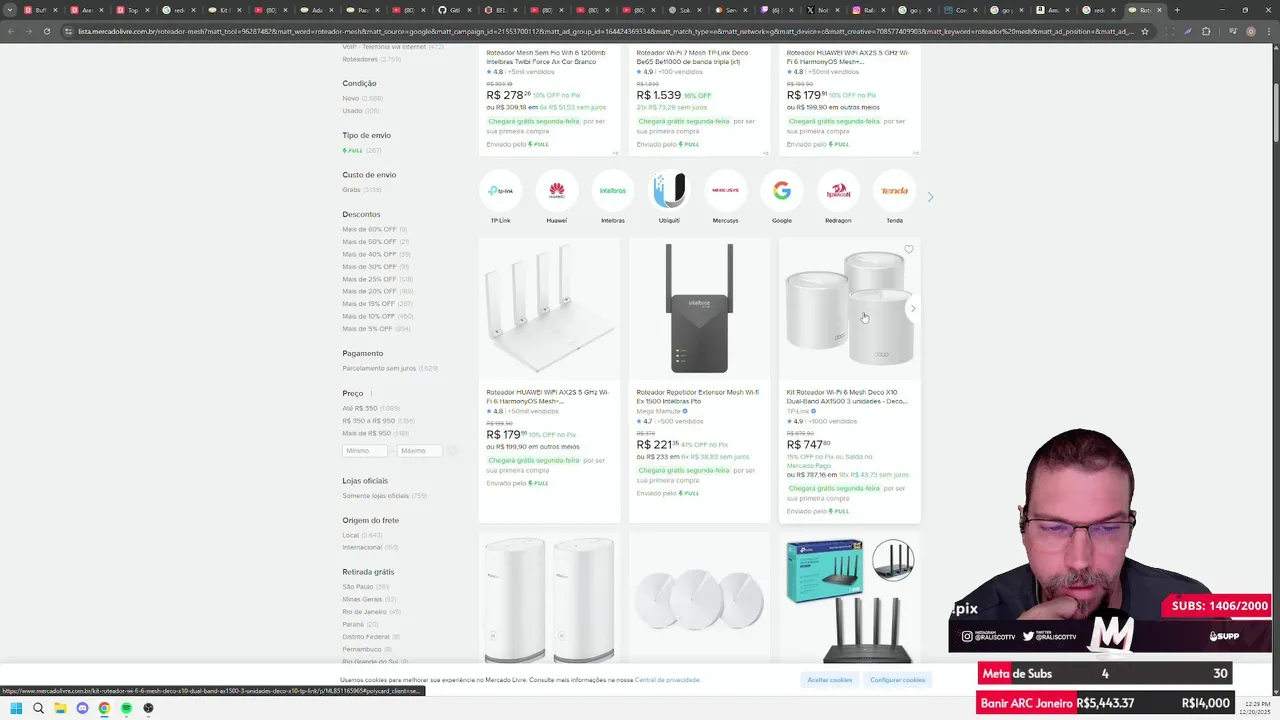Viewport: 1280px width, 720px height.
Task: Click Configurar cookies button
Action: tap(897, 680)
